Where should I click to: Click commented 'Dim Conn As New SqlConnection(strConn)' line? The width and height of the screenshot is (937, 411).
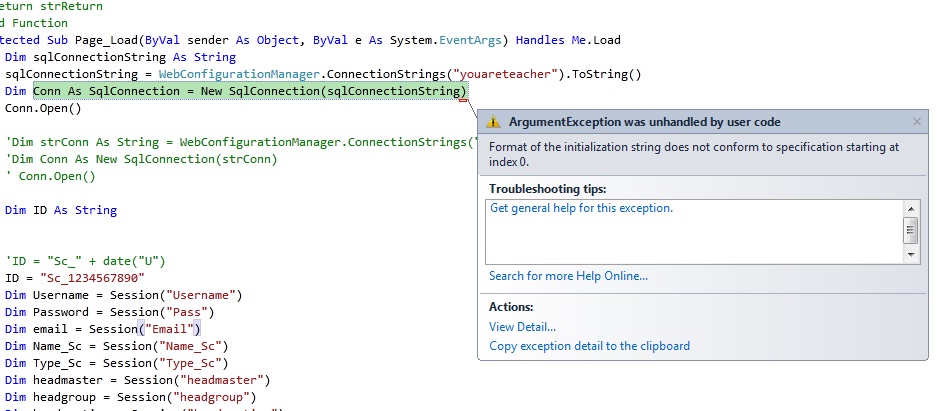(x=141, y=159)
